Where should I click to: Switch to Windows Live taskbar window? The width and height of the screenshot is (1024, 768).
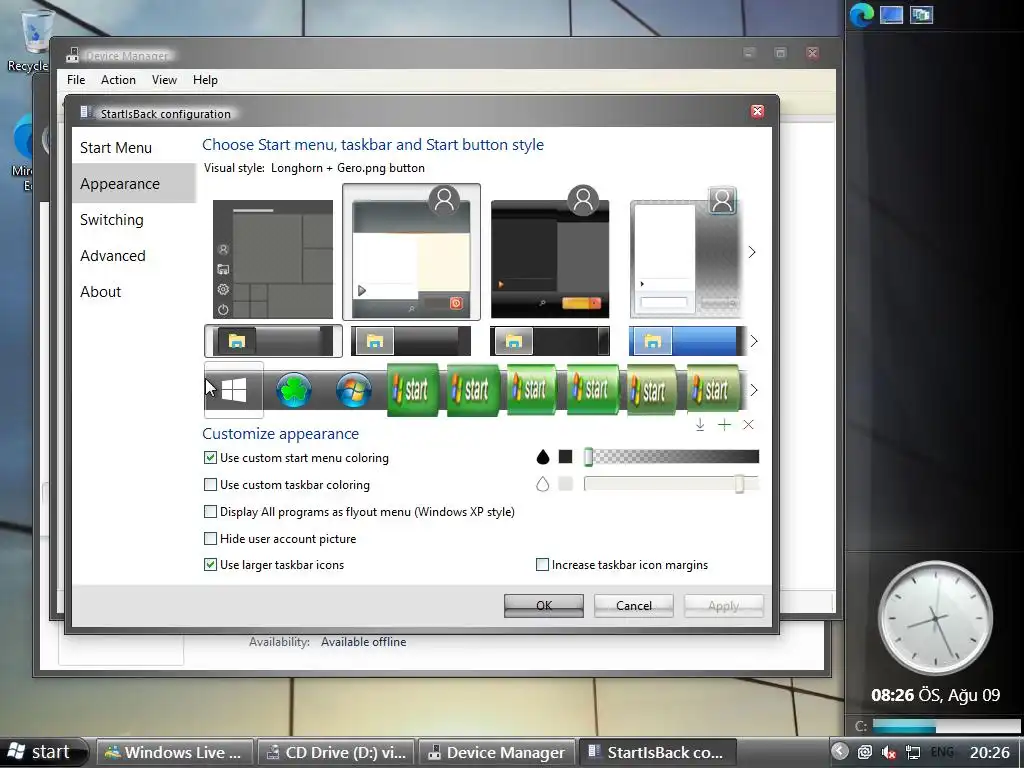click(x=174, y=752)
